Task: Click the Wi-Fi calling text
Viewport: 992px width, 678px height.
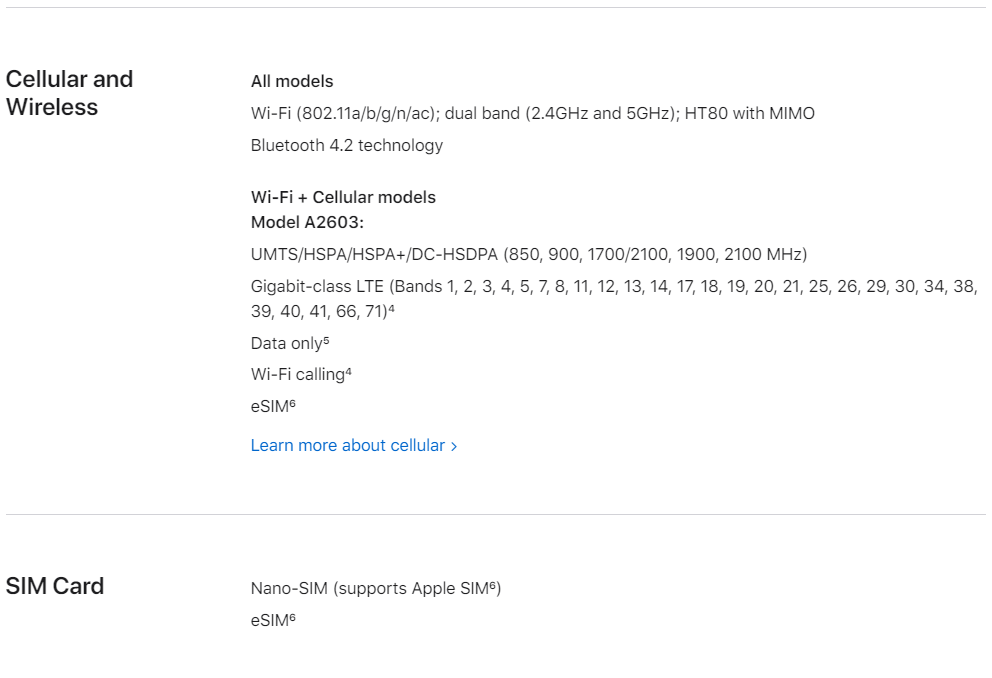Action: (x=297, y=374)
